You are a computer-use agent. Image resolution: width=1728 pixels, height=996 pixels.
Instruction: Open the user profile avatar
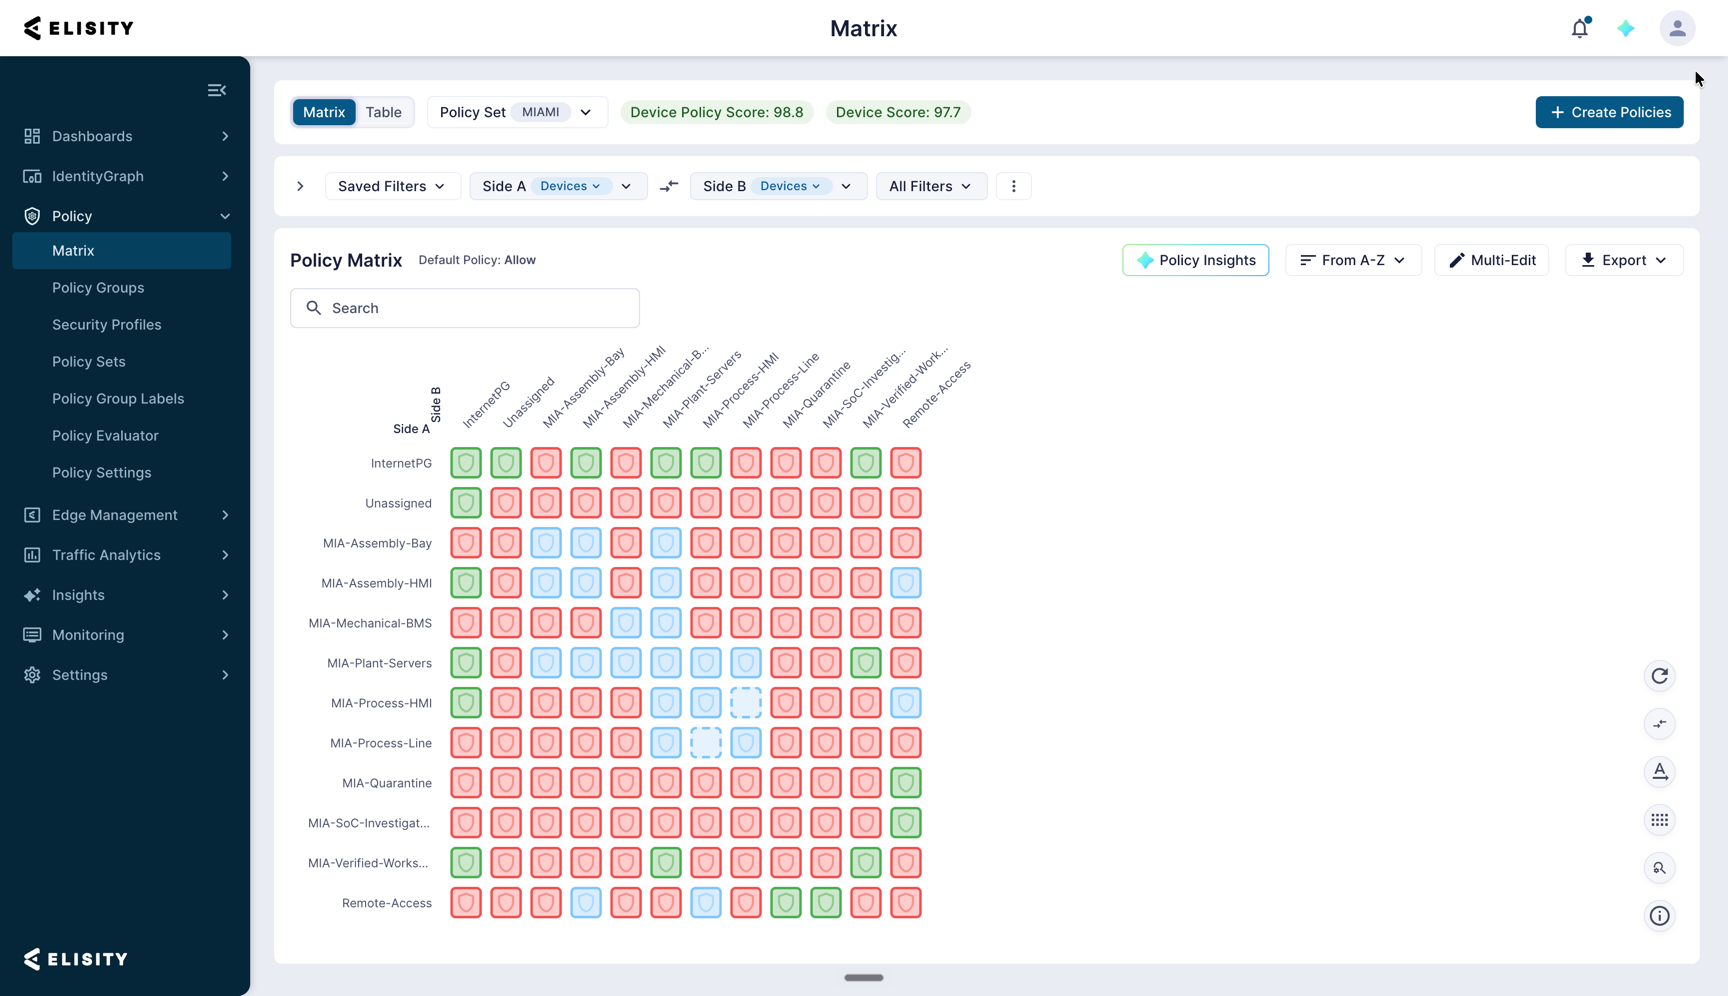pos(1677,28)
